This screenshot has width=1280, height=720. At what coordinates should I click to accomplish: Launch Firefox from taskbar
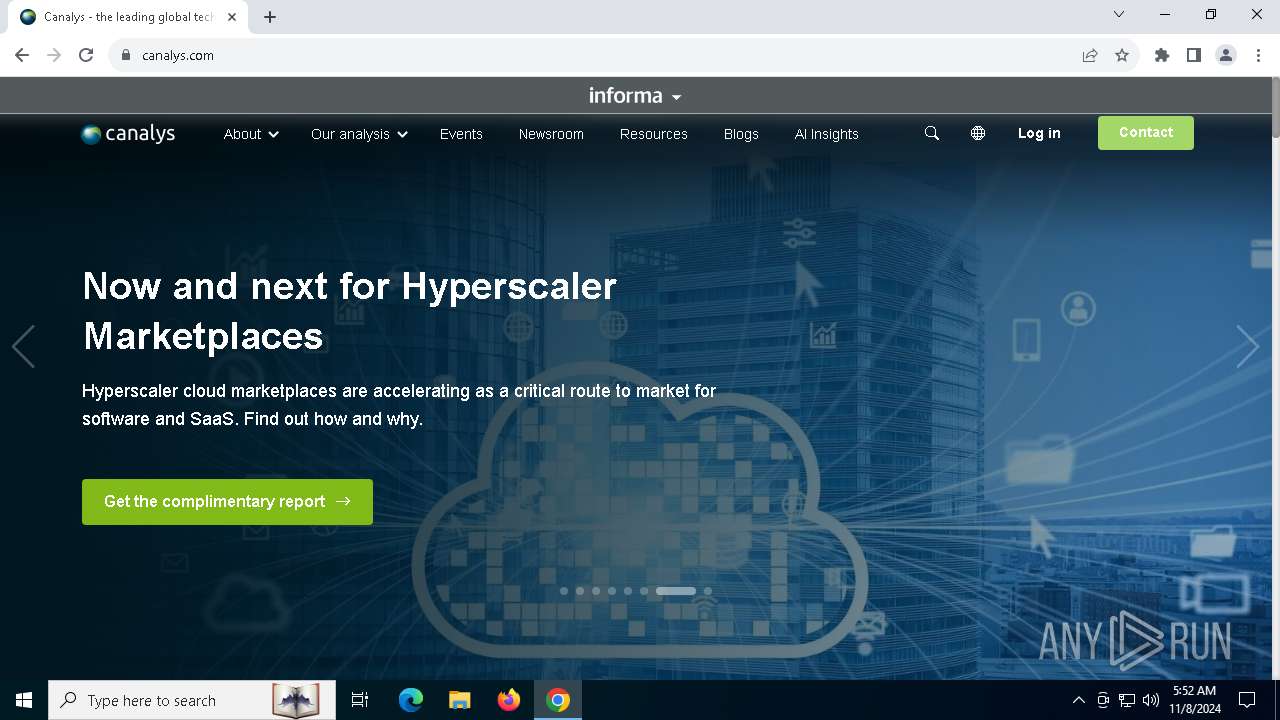(509, 700)
